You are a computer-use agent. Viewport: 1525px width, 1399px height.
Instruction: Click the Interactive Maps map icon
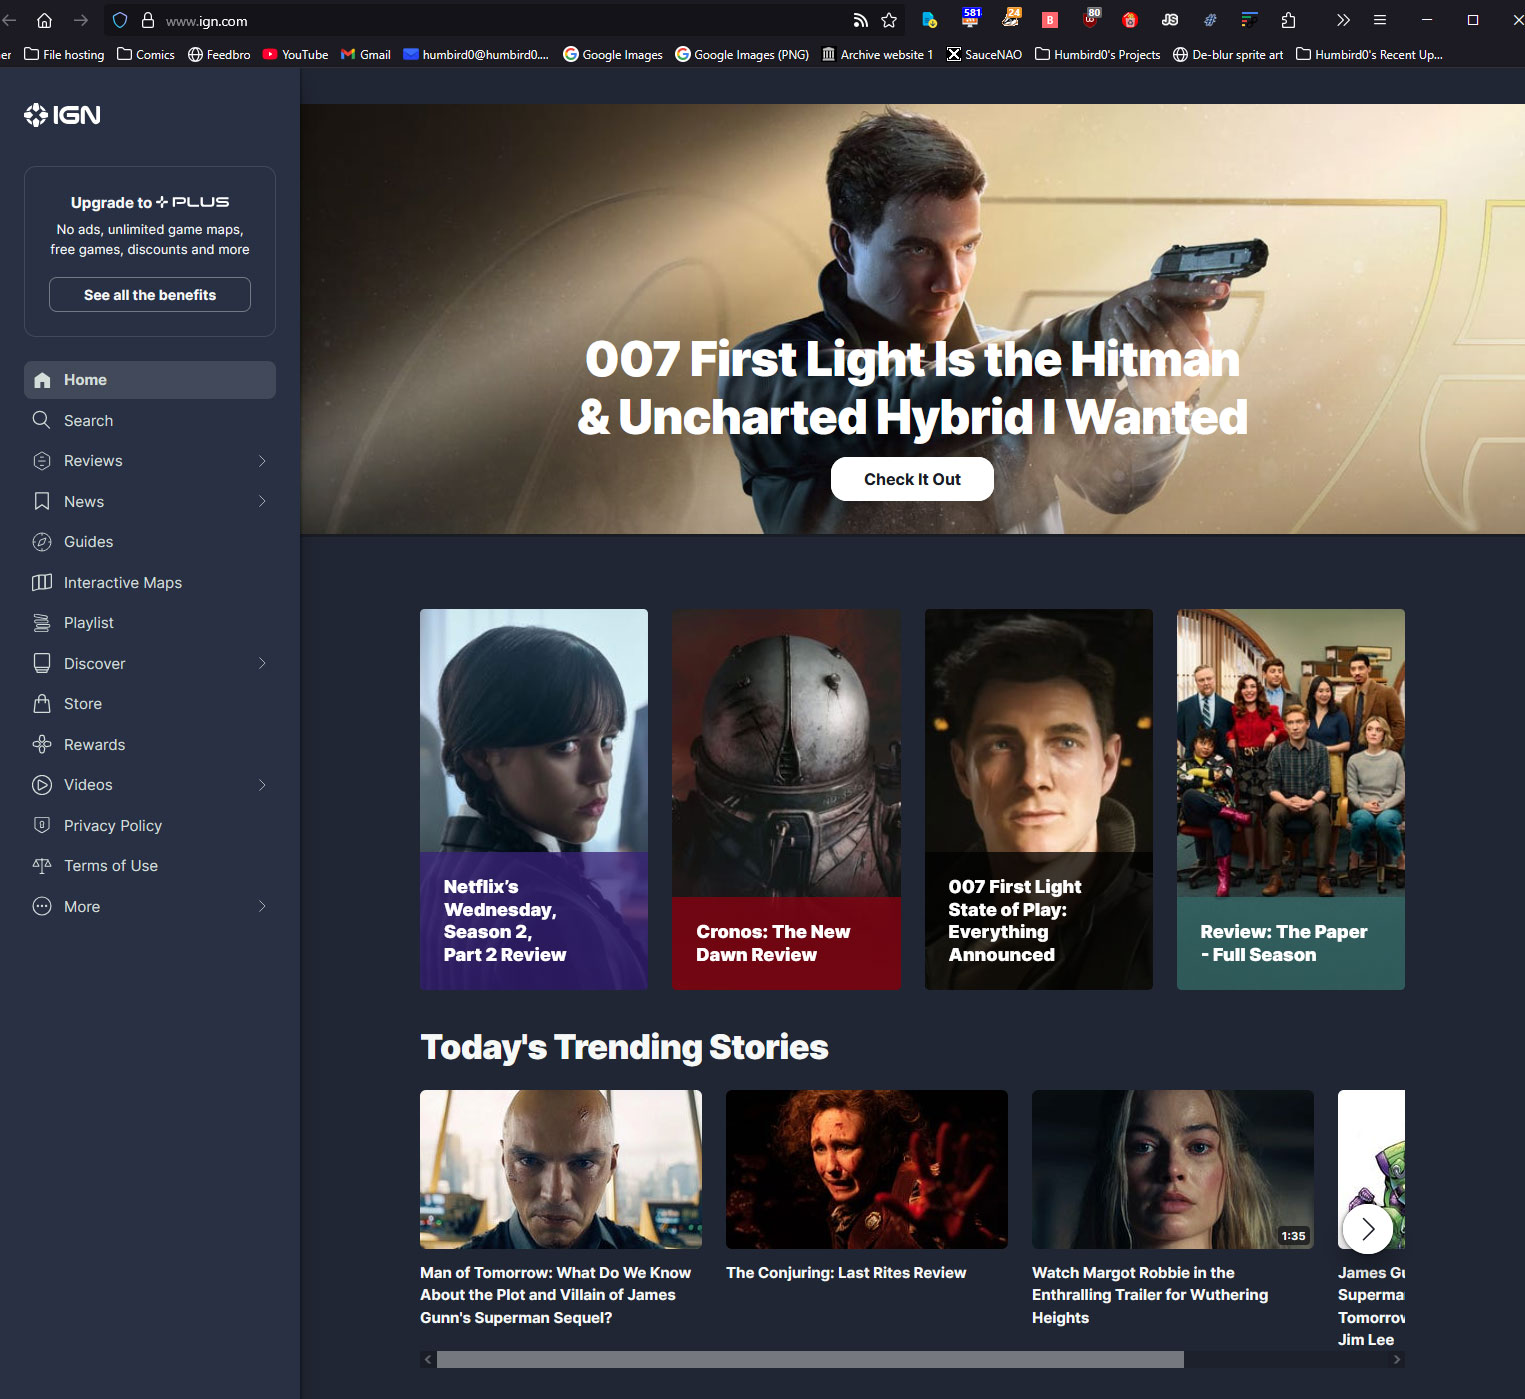click(x=42, y=582)
